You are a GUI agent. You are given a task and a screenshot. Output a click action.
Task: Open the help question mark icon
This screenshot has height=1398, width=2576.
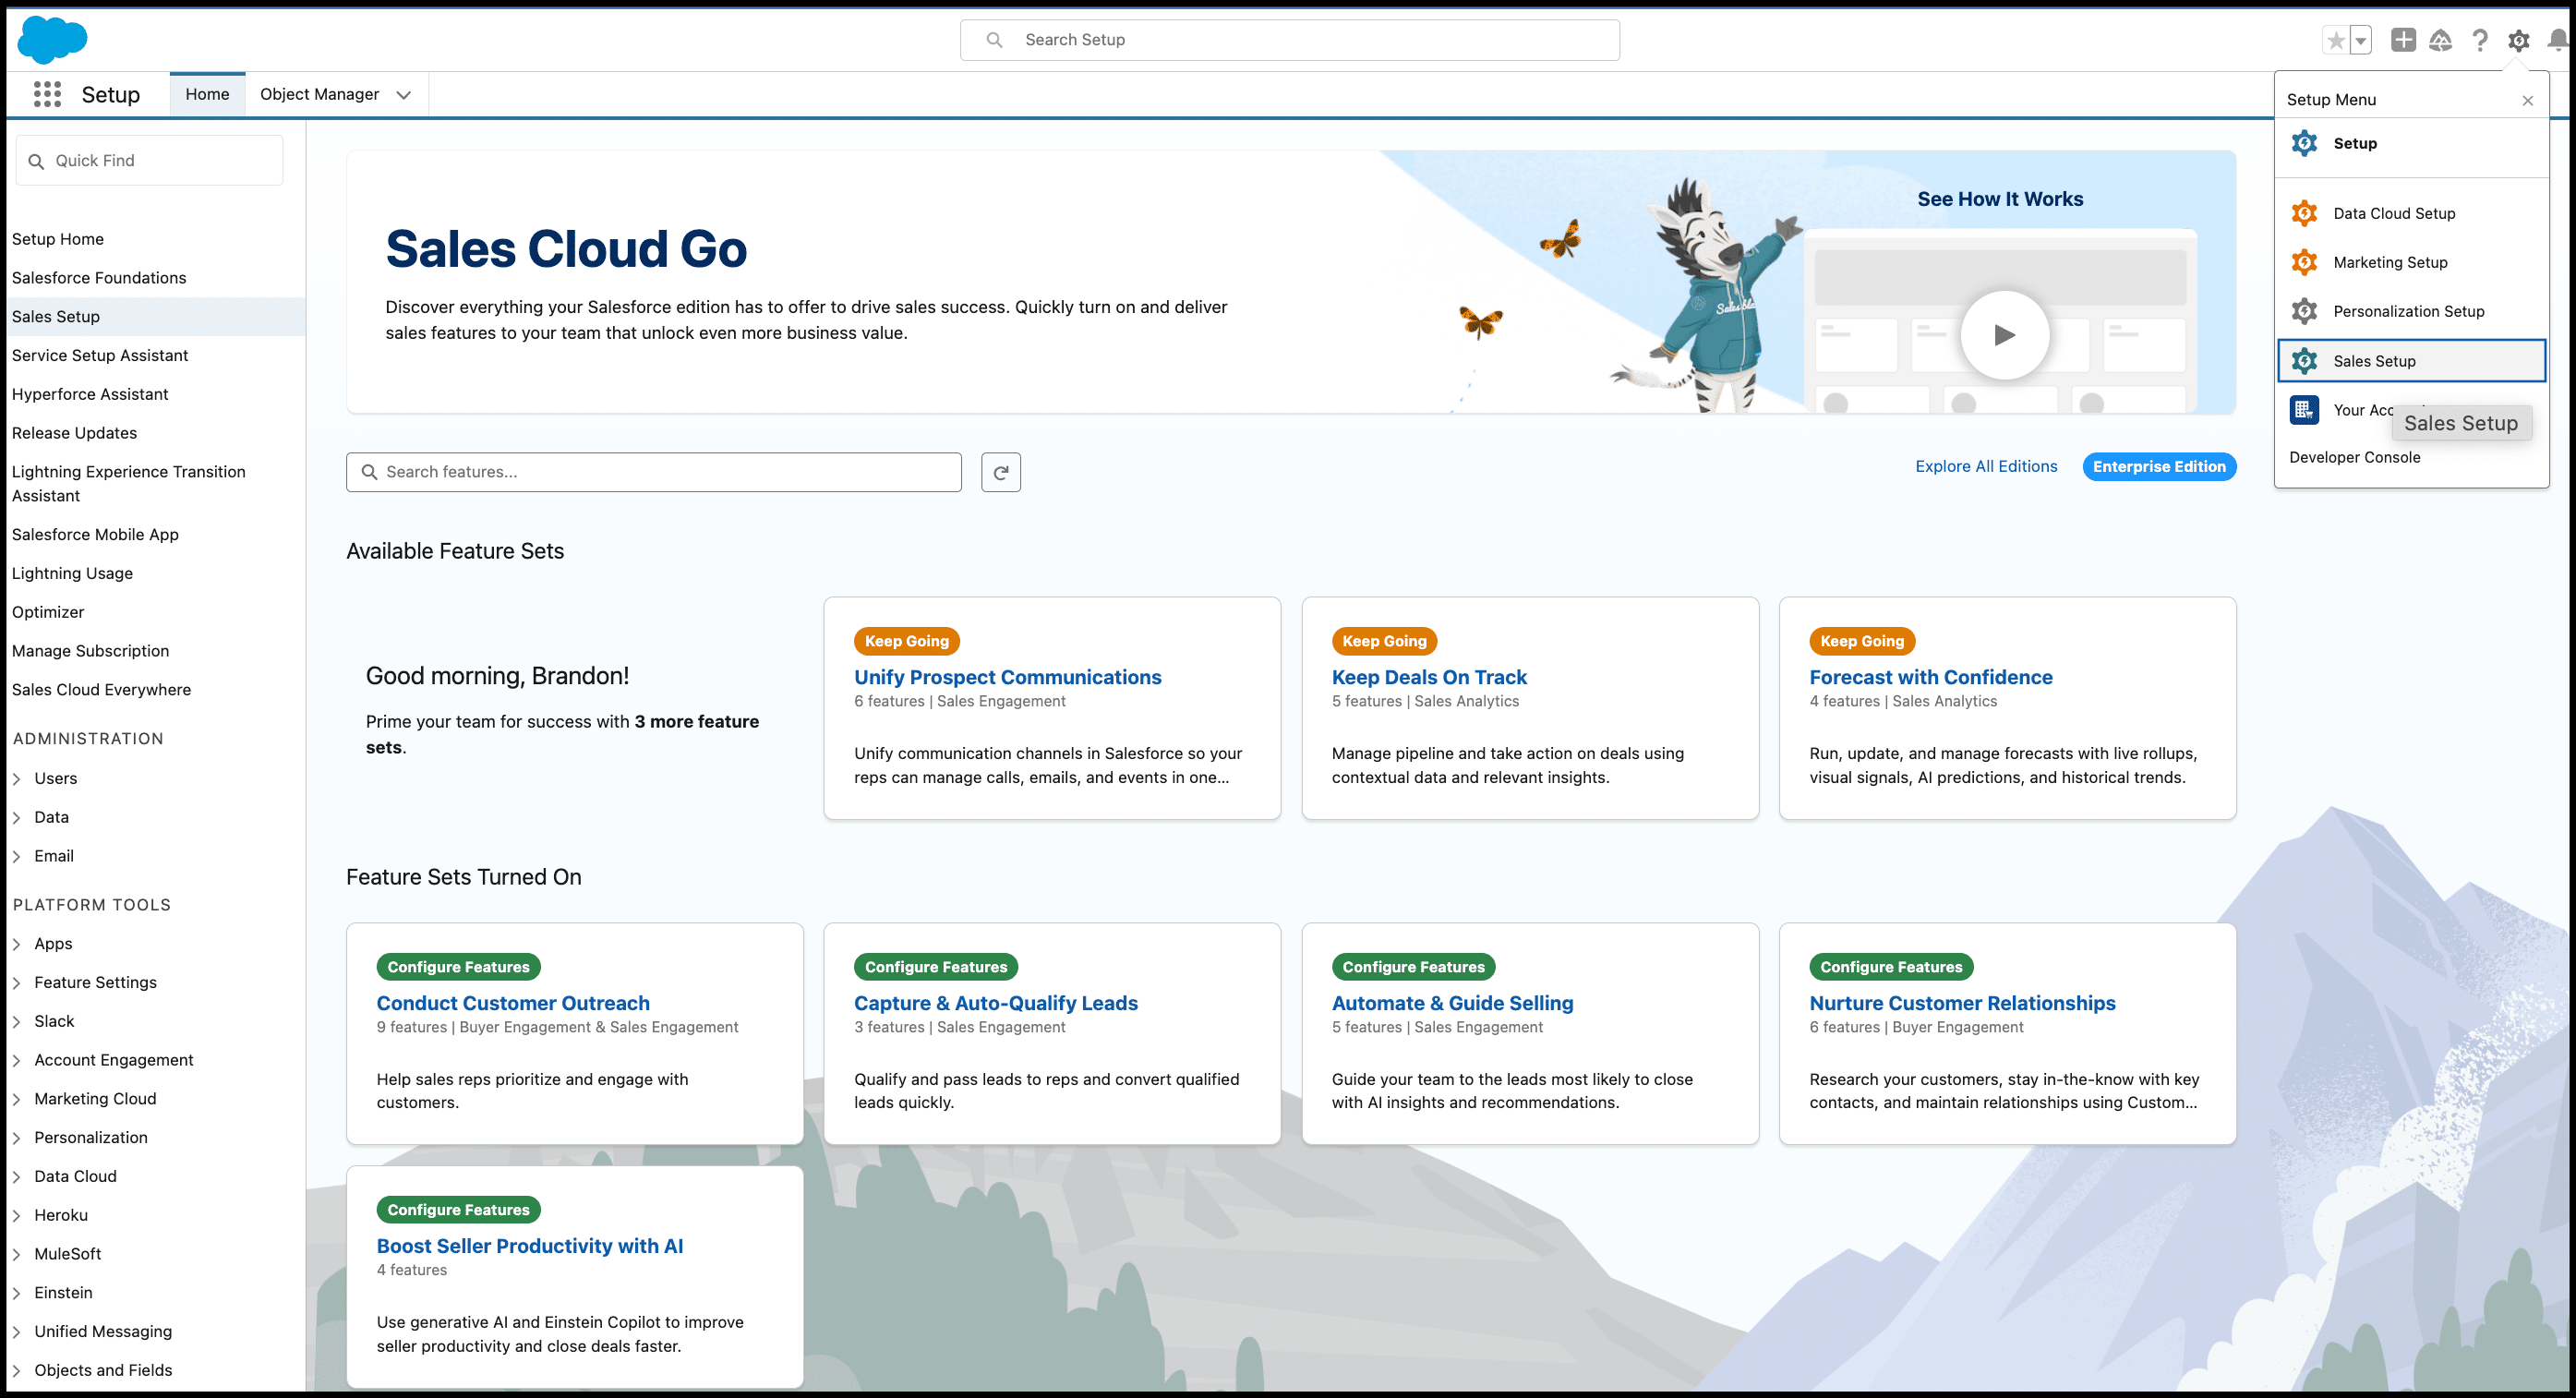(x=2480, y=40)
